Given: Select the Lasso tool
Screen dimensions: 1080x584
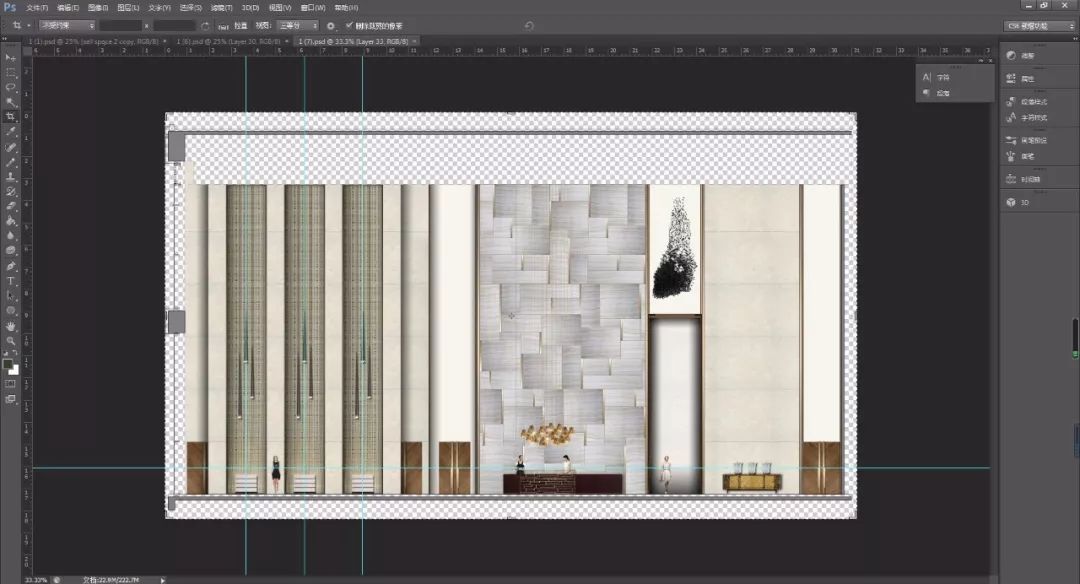Looking at the screenshot, I should coord(11,87).
